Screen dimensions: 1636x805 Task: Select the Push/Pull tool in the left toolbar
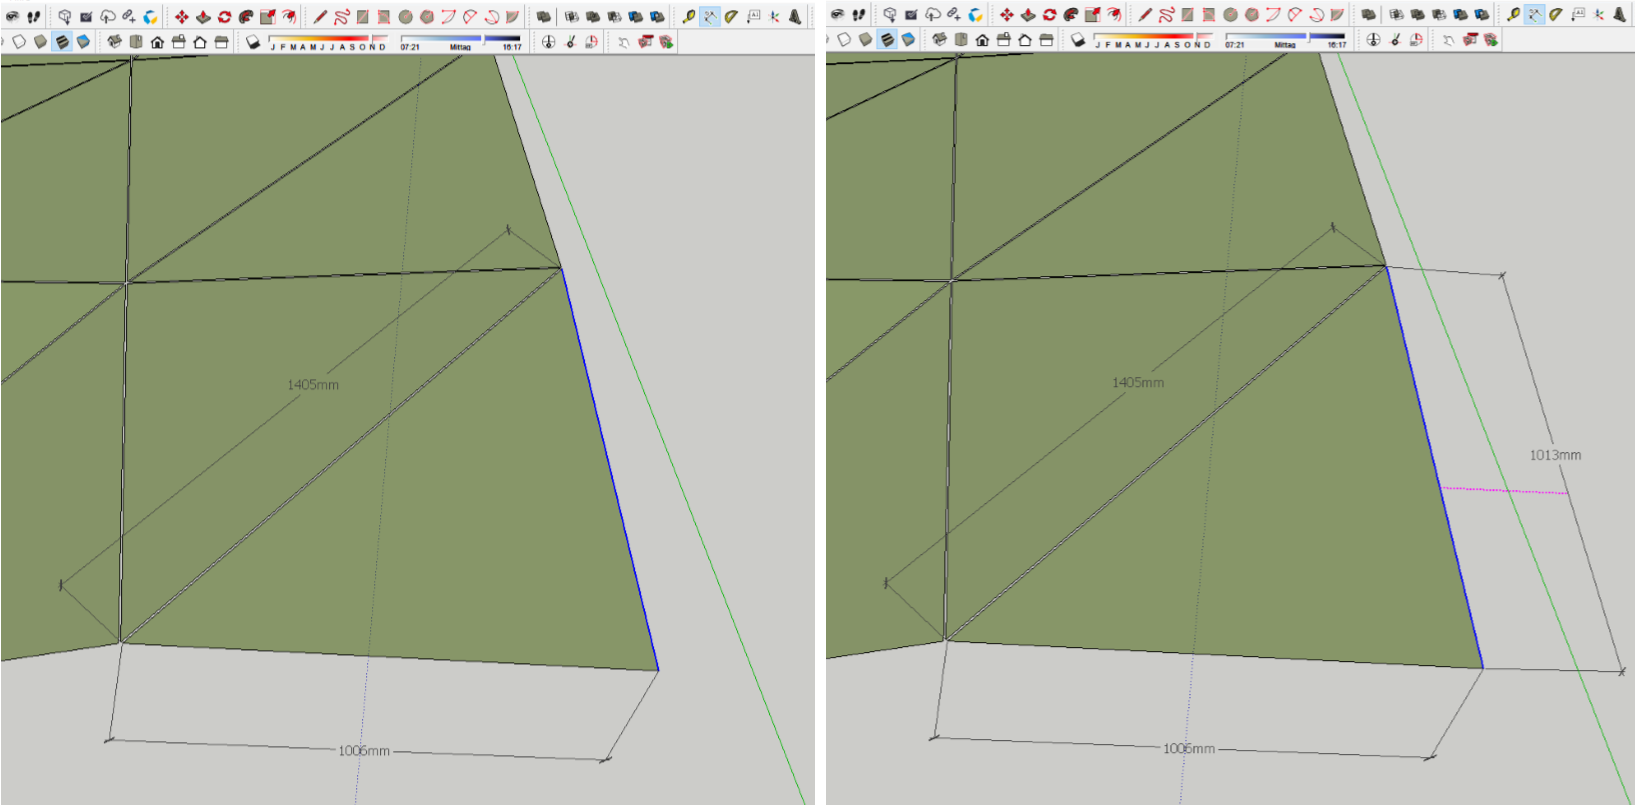[x=203, y=17]
